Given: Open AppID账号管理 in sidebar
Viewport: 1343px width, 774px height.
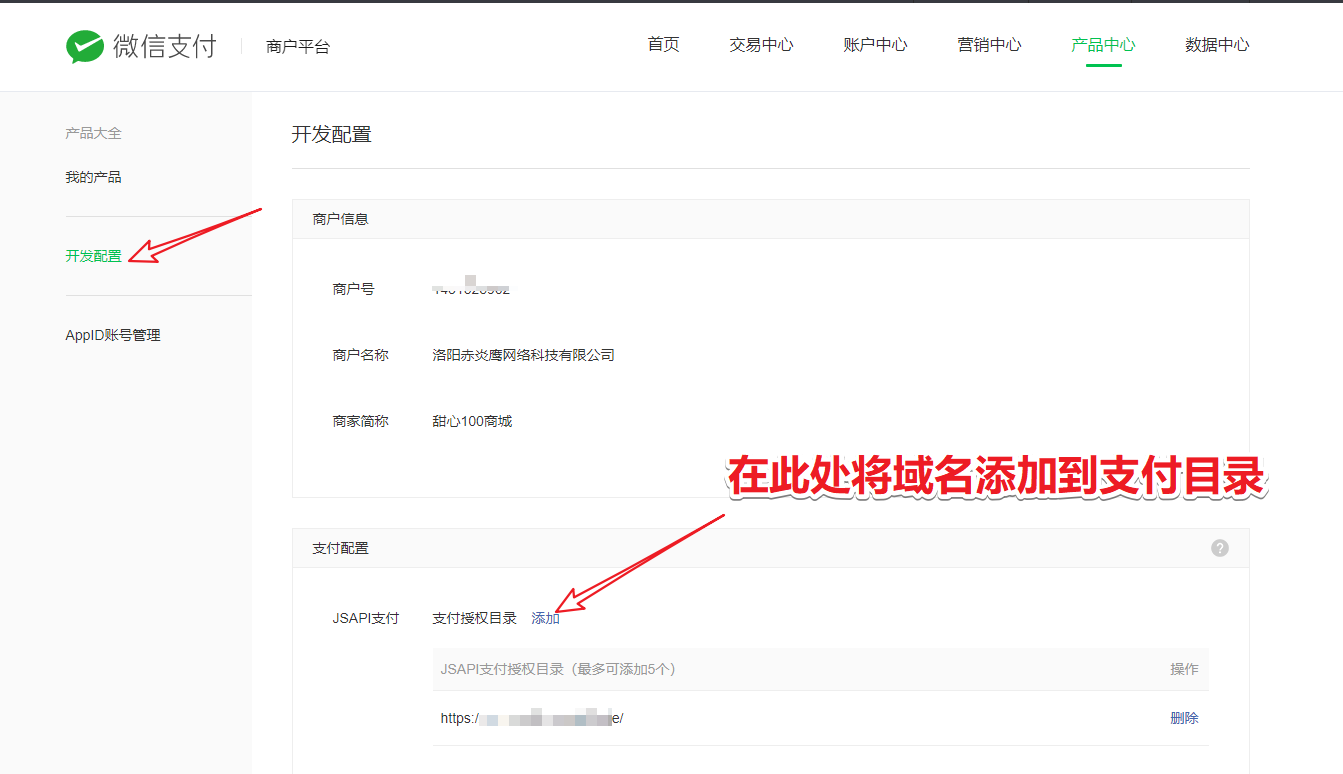Looking at the screenshot, I should 113,335.
